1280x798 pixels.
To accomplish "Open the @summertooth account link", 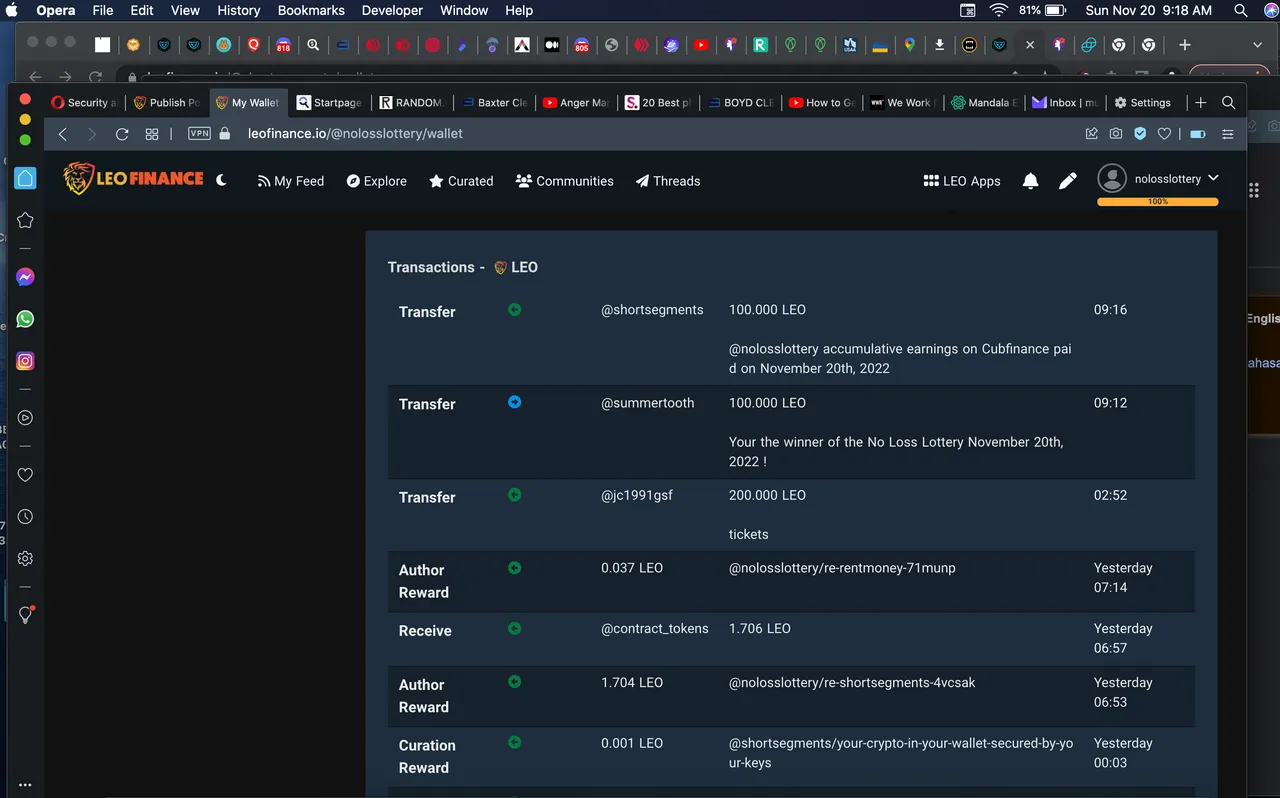I will pyautogui.click(x=647, y=403).
